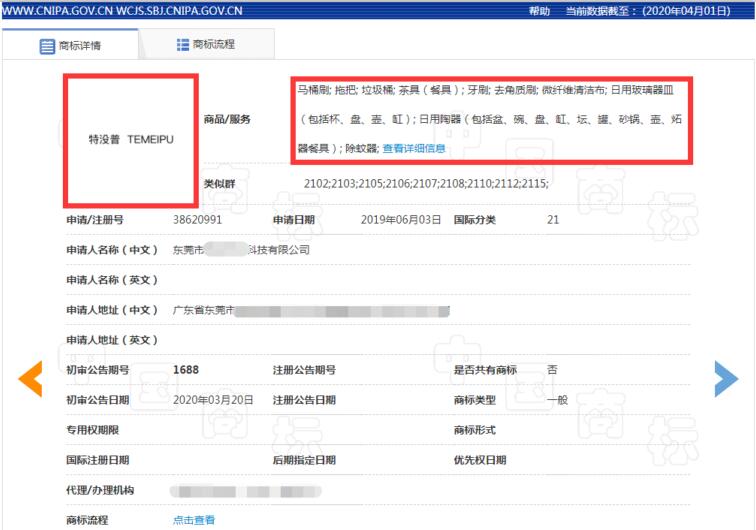The width and height of the screenshot is (756, 530).
Task: Select announcement date 2020年03月20日
Action: (x=213, y=400)
